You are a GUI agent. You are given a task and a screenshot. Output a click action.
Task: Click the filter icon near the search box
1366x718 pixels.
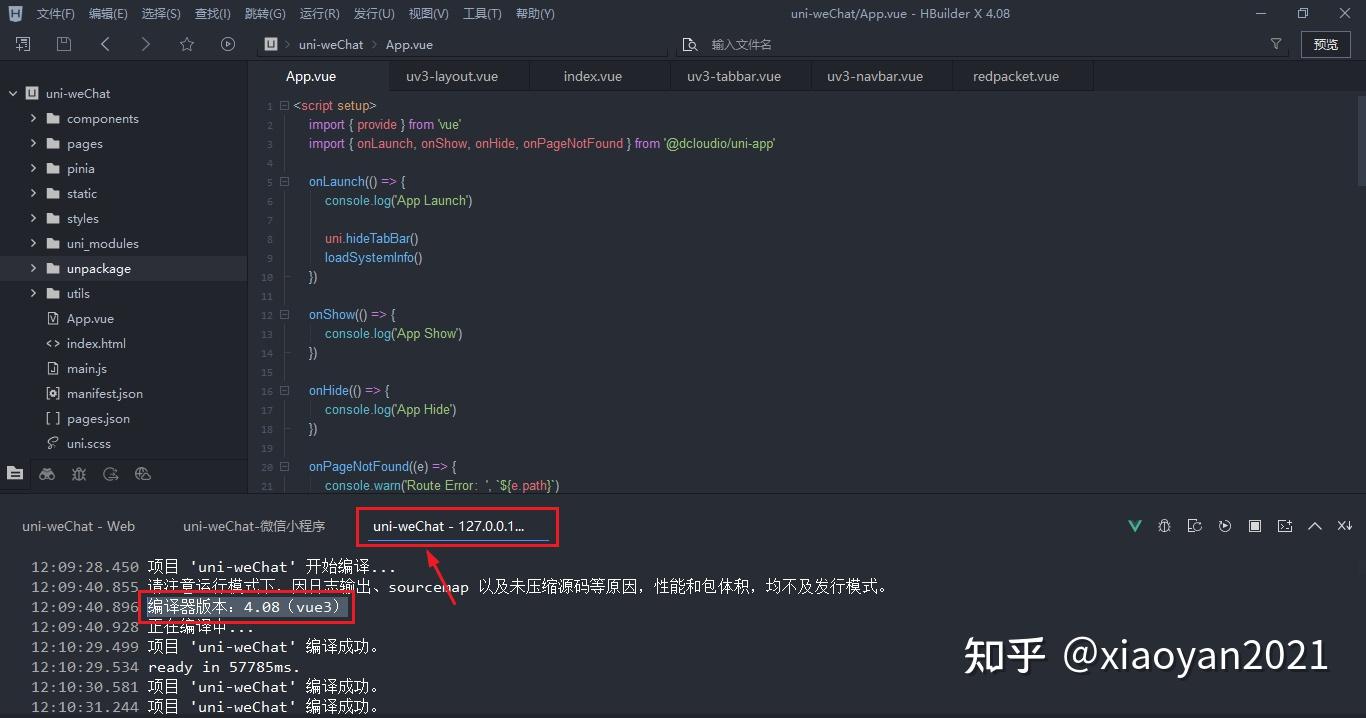[x=1276, y=44]
